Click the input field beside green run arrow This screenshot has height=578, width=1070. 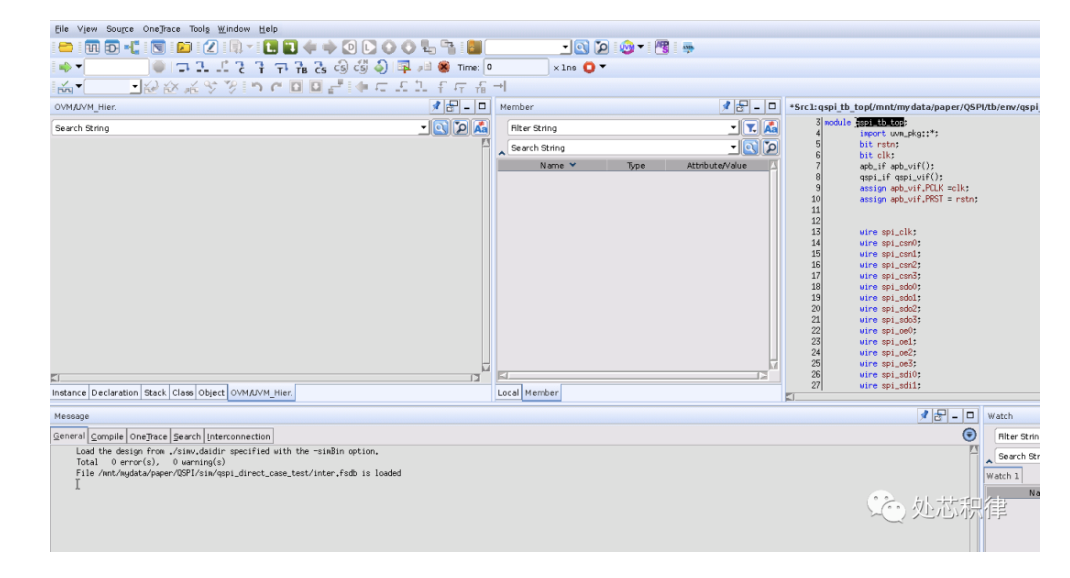pyautogui.click(x=116, y=67)
